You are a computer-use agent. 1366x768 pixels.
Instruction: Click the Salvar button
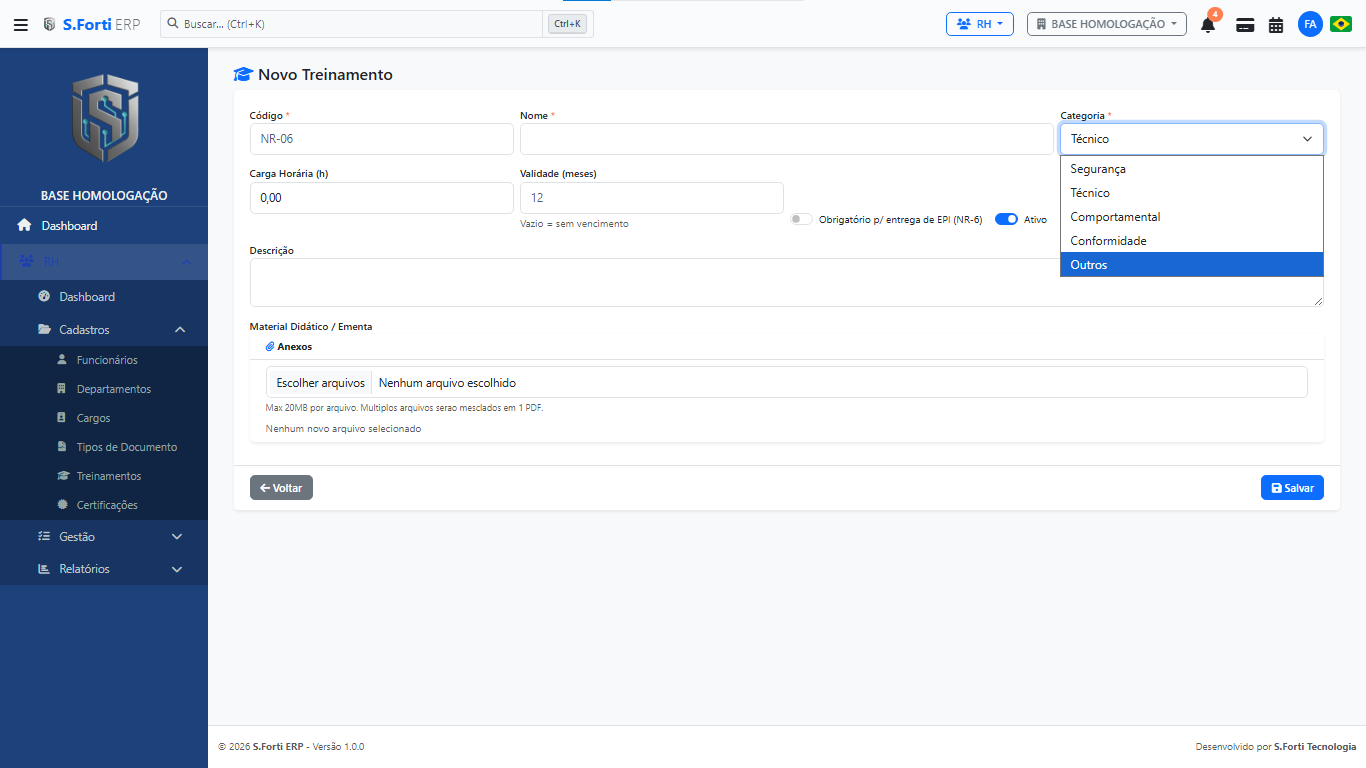[1292, 487]
